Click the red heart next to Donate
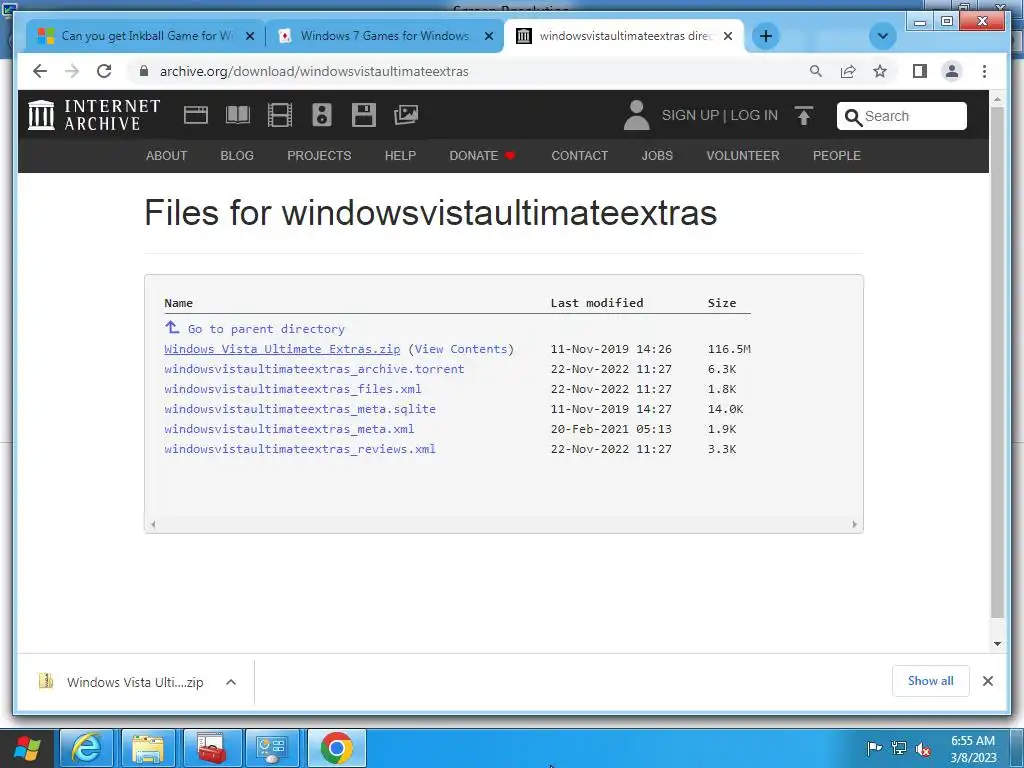The width and height of the screenshot is (1024, 768). 510,155
